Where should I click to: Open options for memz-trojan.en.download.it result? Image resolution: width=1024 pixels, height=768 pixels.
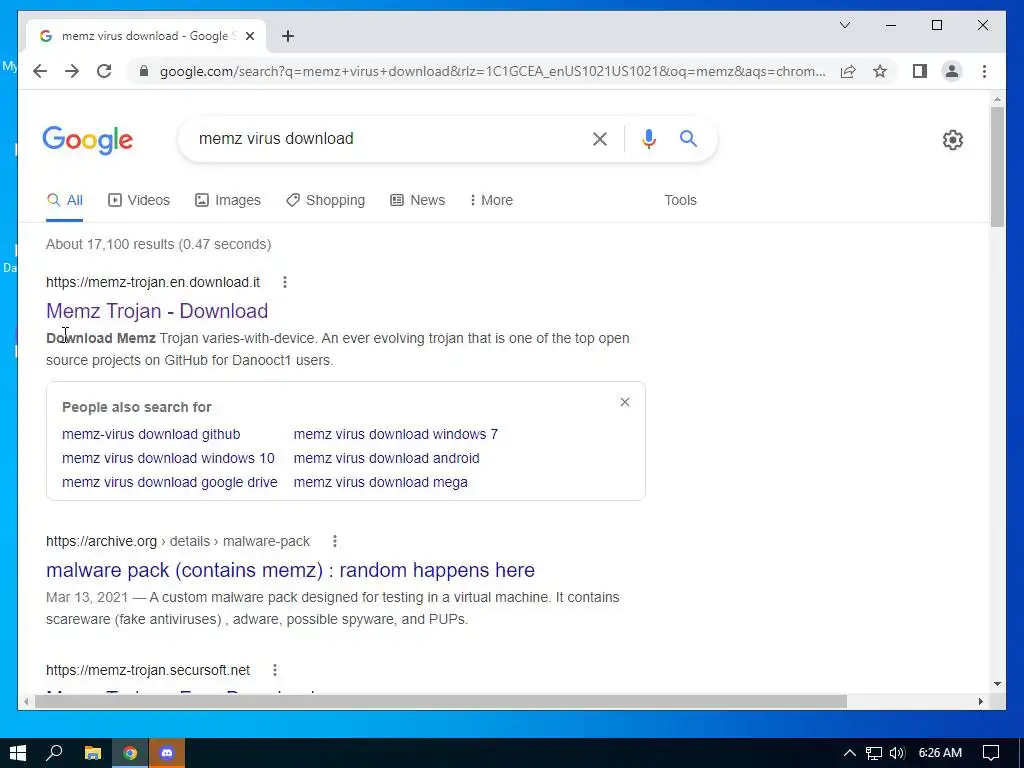285,282
